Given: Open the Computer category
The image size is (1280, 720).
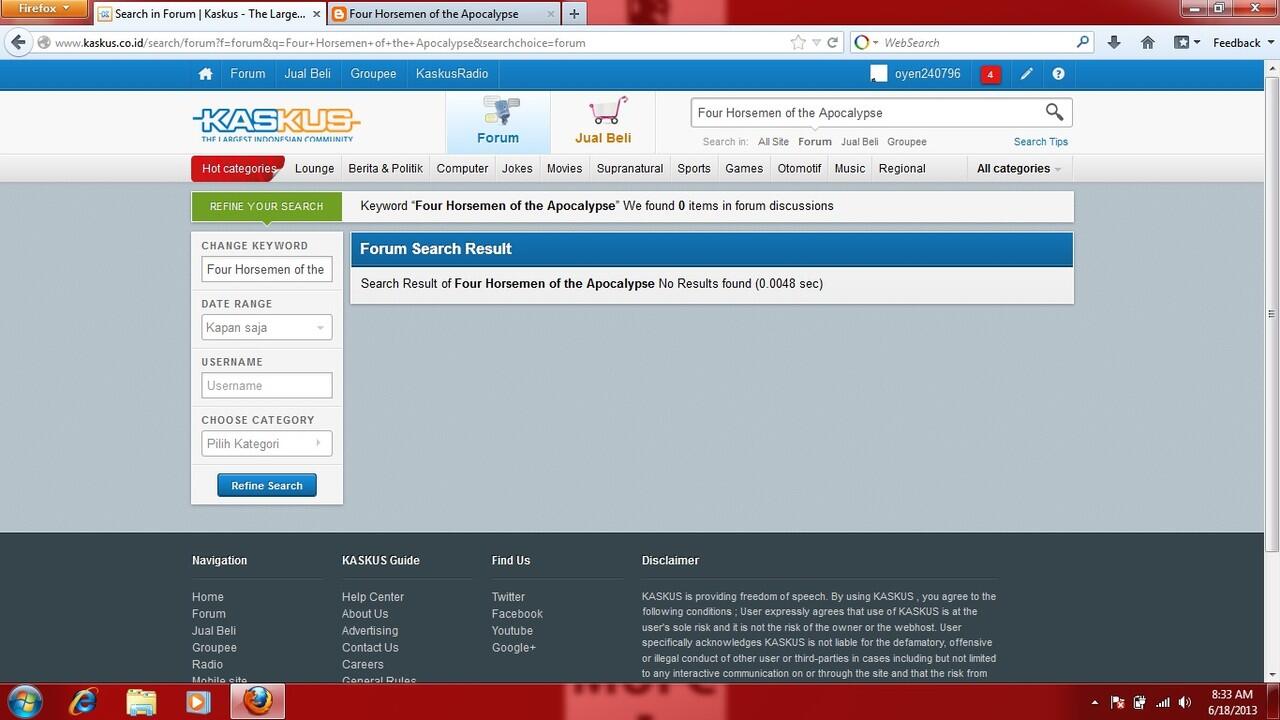Looking at the screenshot, I should [463, 169].
